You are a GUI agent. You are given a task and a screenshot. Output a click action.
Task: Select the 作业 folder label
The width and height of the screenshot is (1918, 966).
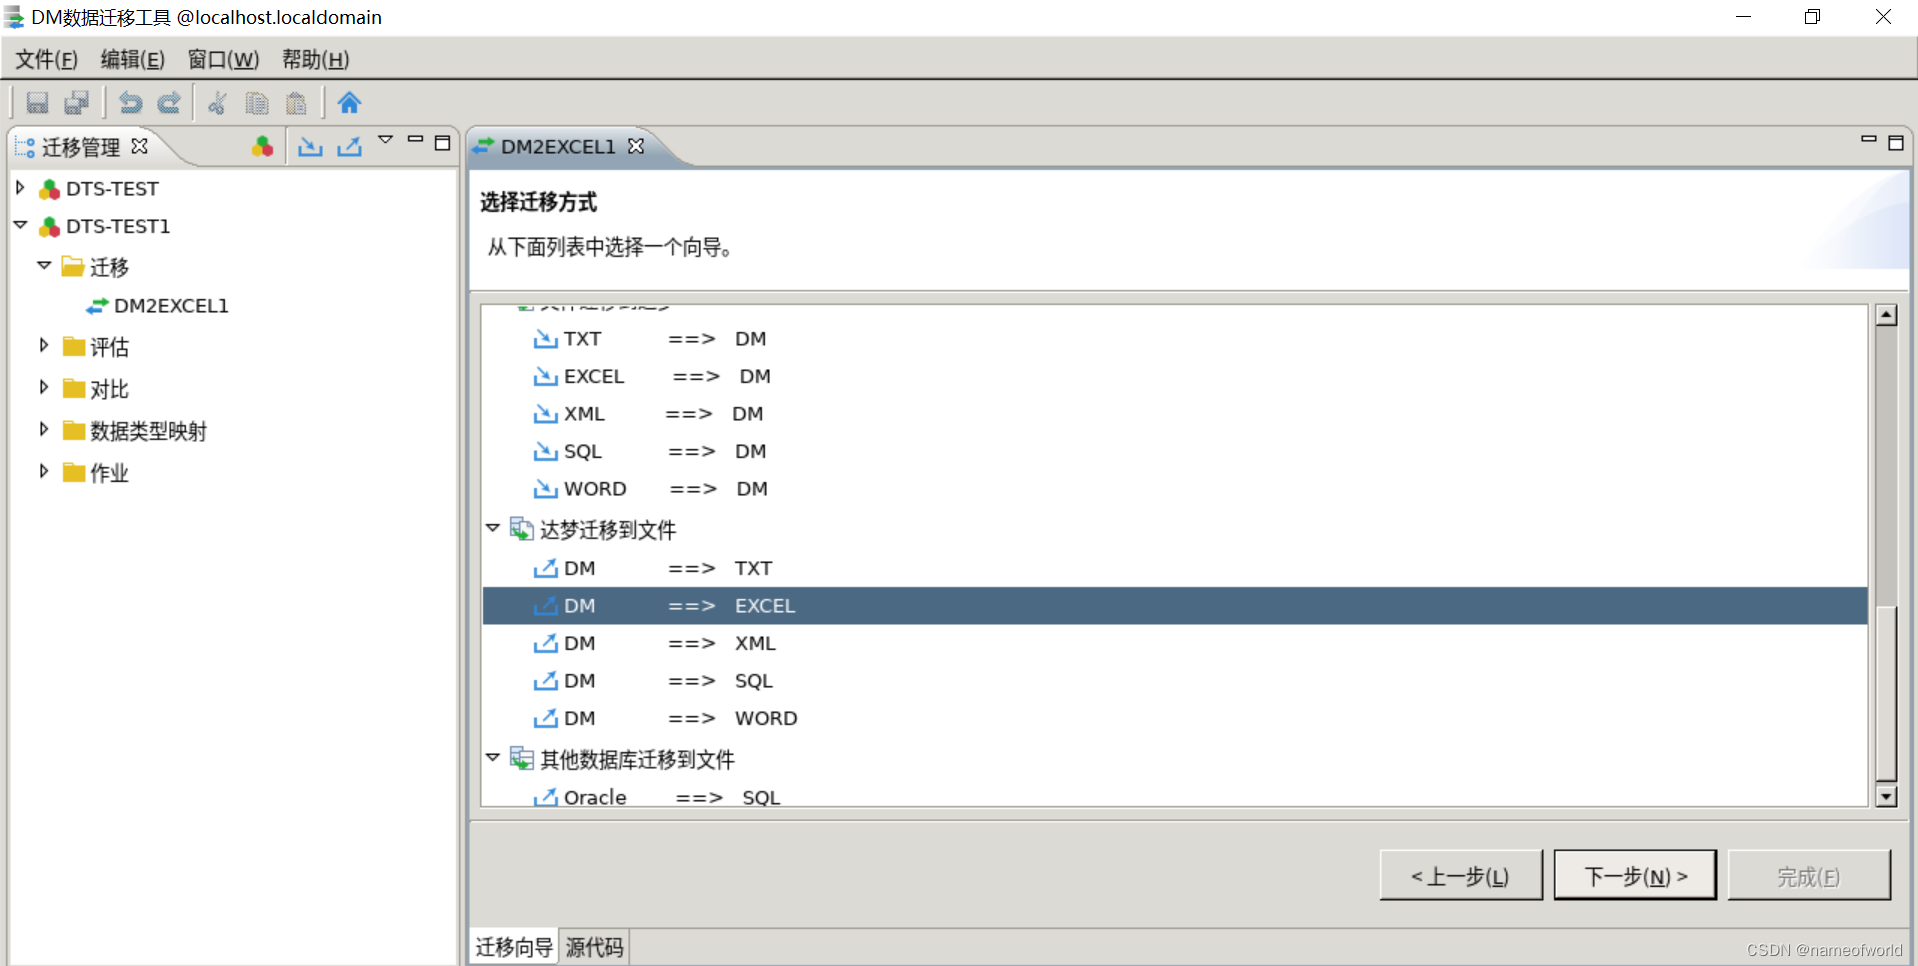click(x=109, y=473)
